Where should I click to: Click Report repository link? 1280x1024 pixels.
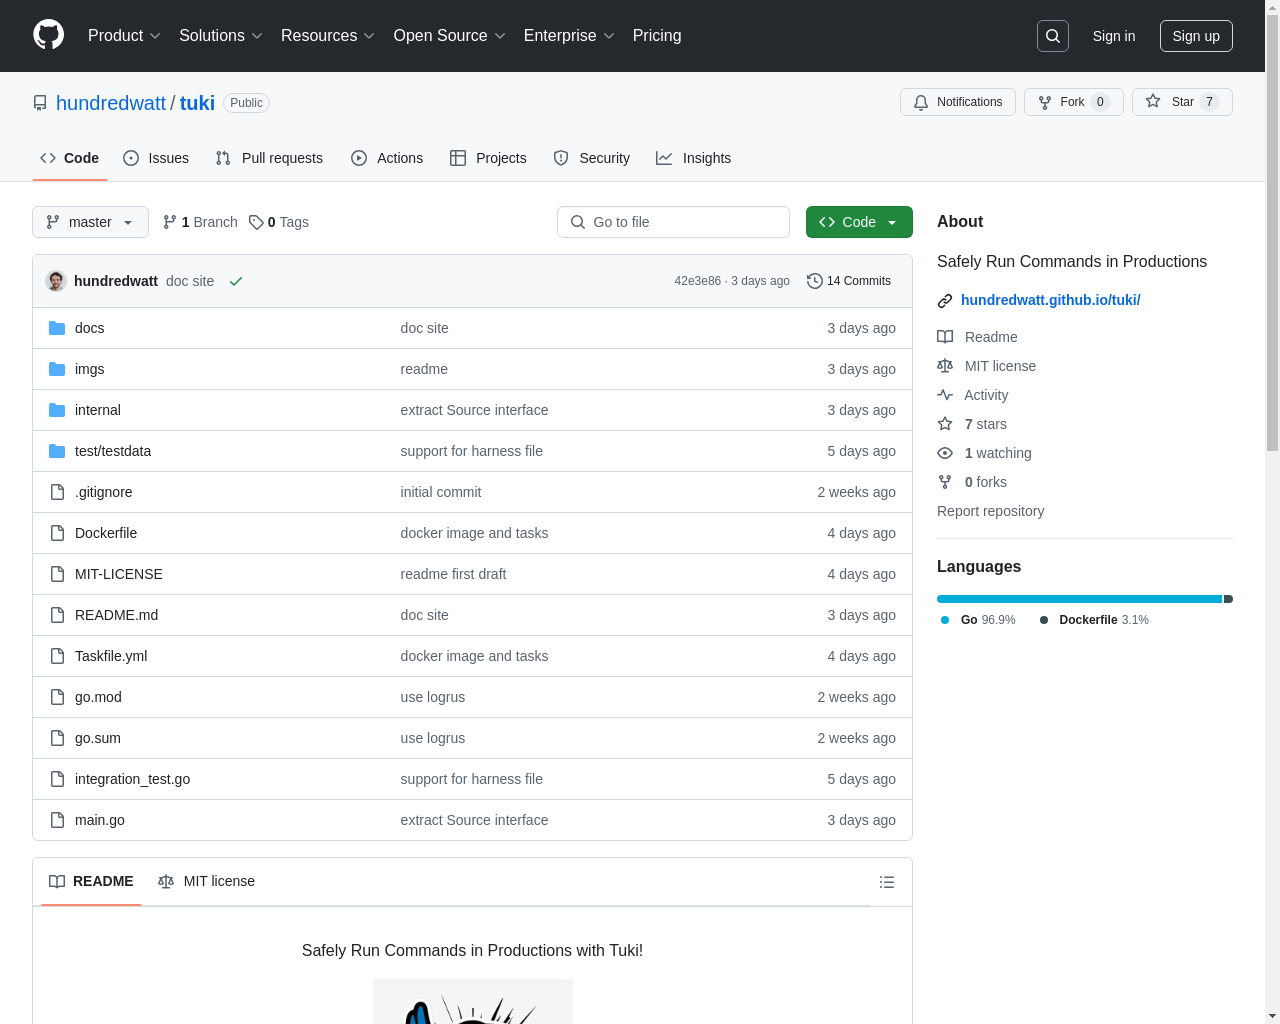(x=990, y=511)
